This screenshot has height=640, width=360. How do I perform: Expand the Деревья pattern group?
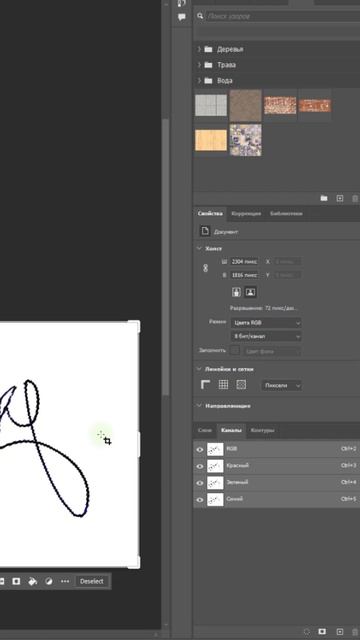click(199, 49)
